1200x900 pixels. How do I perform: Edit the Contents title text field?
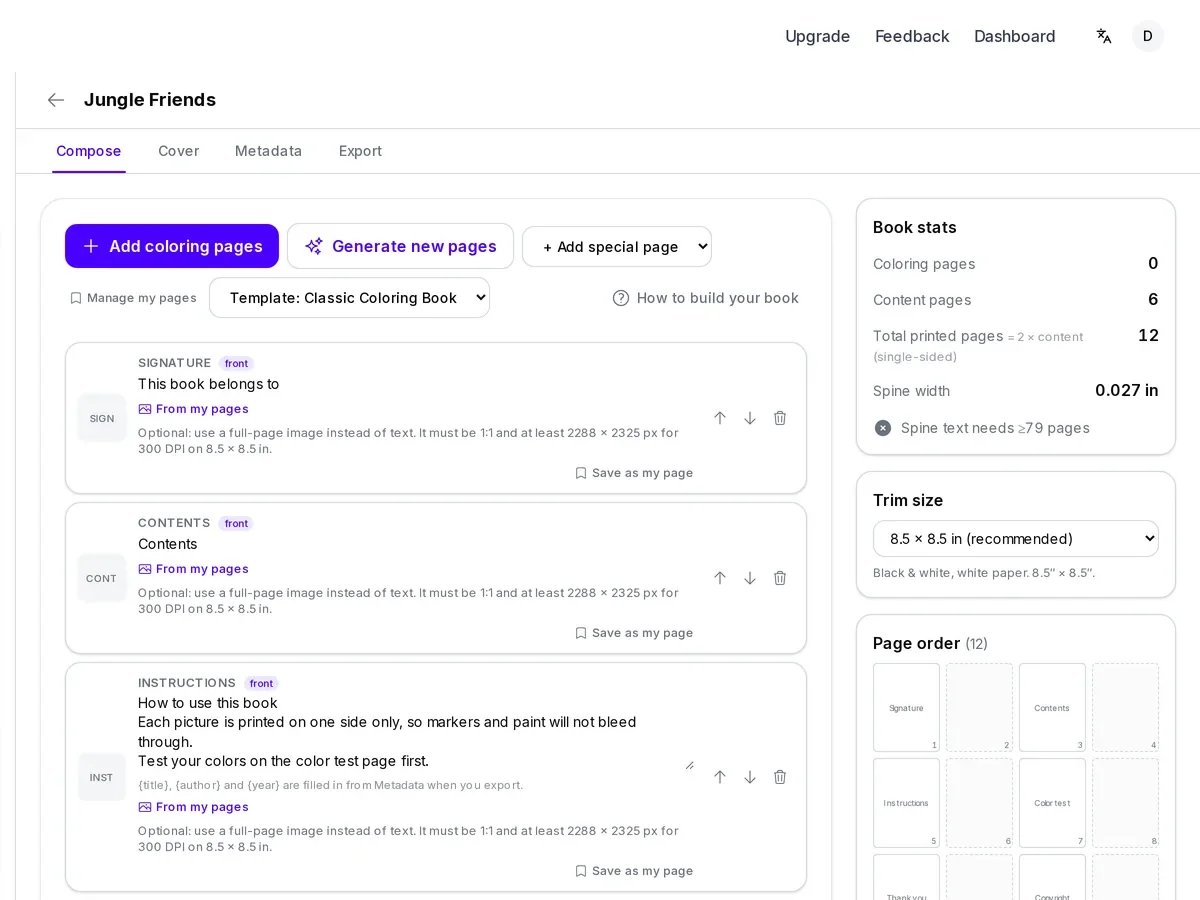pos(416,544)
